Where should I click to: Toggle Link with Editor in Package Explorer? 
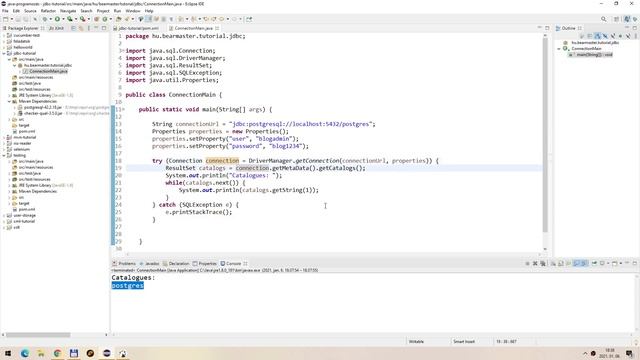pos(81,28)
